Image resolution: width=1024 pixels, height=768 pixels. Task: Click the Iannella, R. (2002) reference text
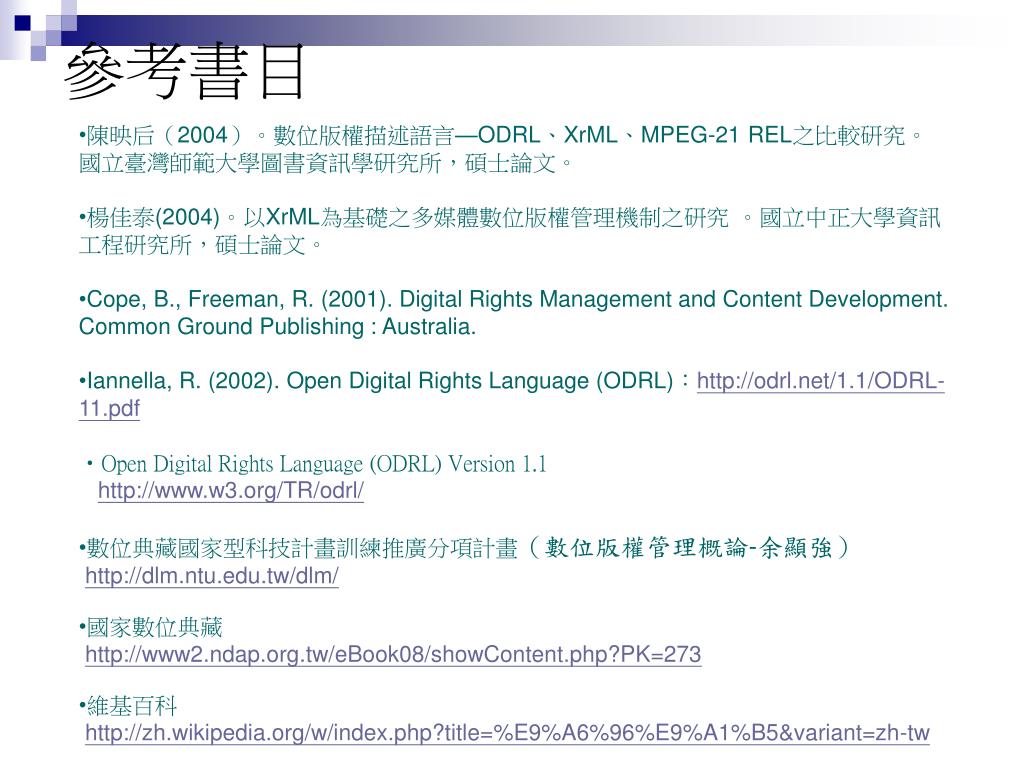tap(376, 381)
